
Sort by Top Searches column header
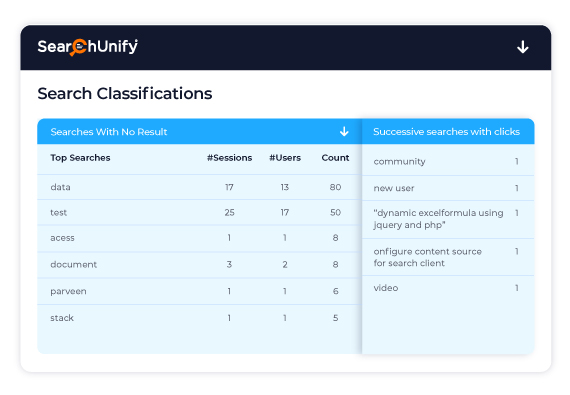[80, 158]
